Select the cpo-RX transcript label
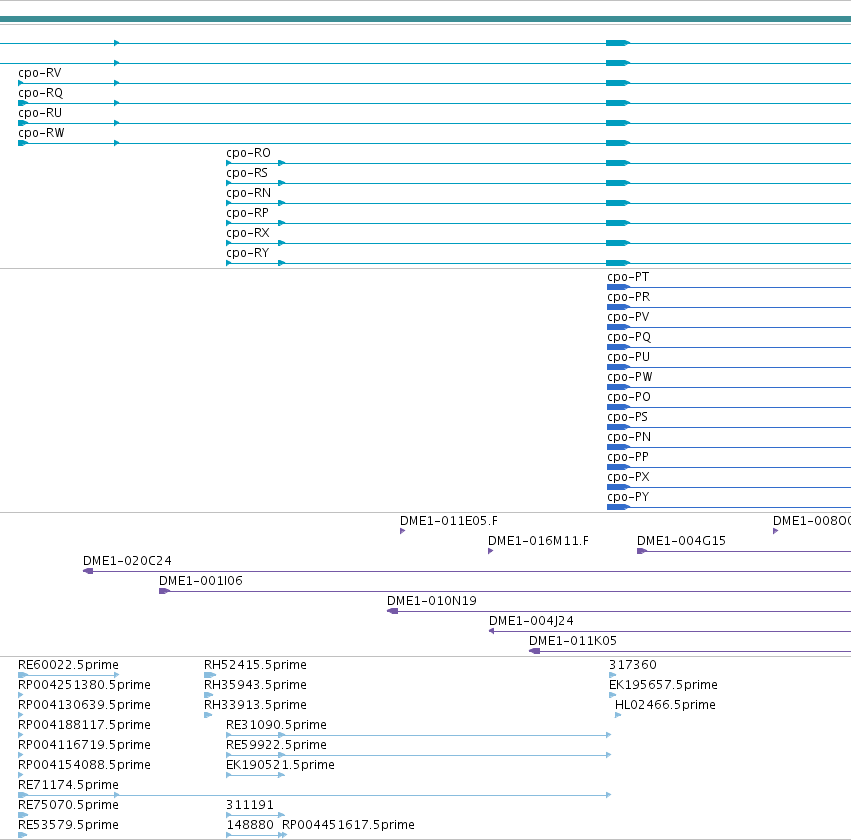851x840 pixels. tap(247, 233)
